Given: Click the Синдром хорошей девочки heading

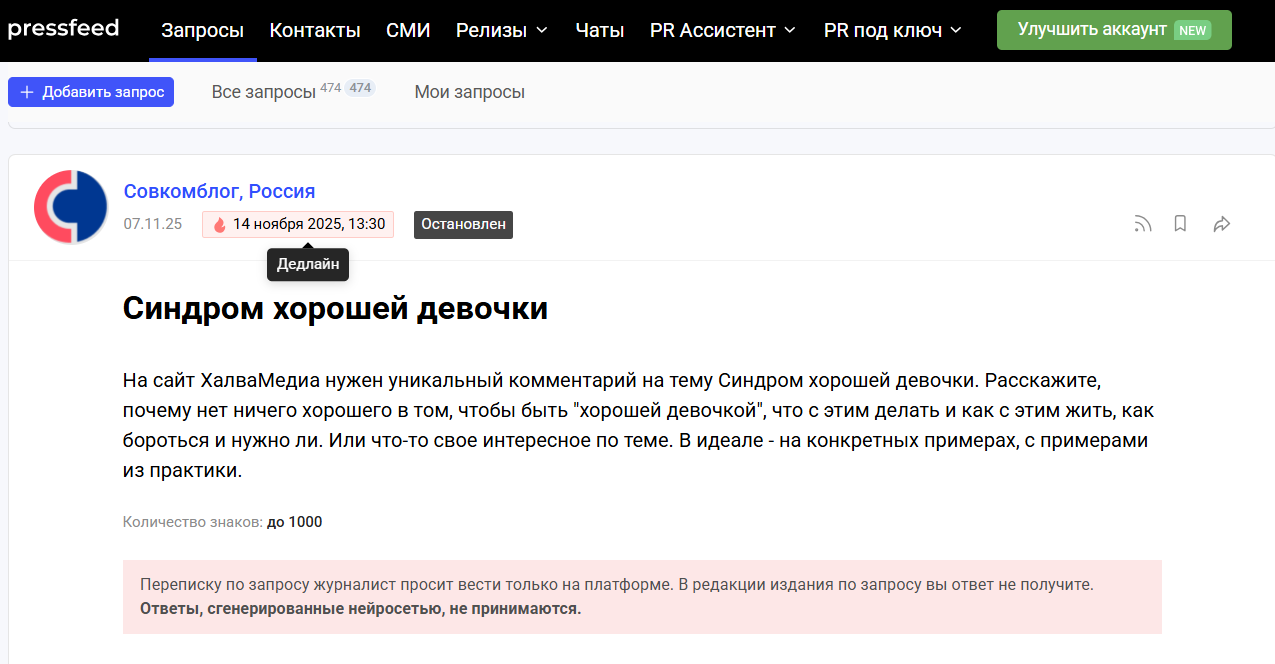Looking at the screenshot, I should point(335,308).
